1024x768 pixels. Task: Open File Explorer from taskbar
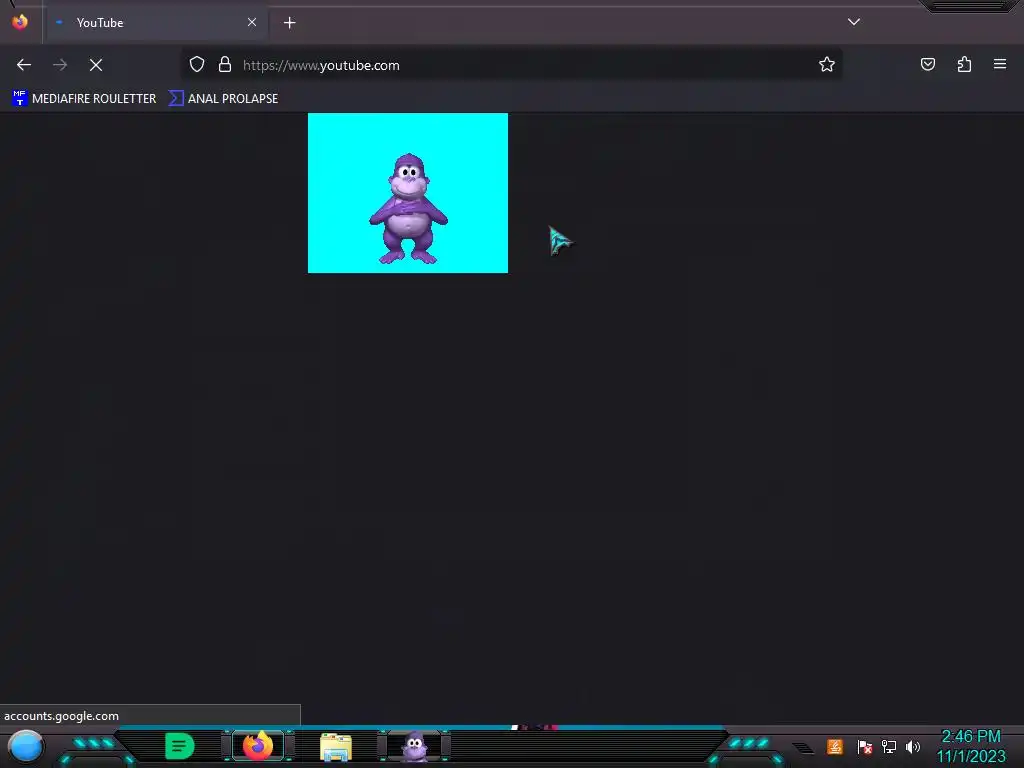(336, 747)
